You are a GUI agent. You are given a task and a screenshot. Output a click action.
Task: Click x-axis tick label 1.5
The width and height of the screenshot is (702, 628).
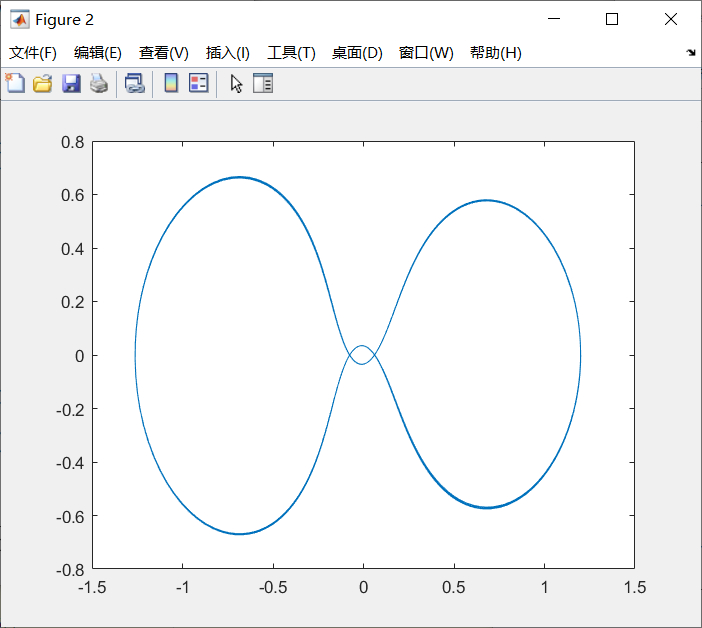[635, 587]
